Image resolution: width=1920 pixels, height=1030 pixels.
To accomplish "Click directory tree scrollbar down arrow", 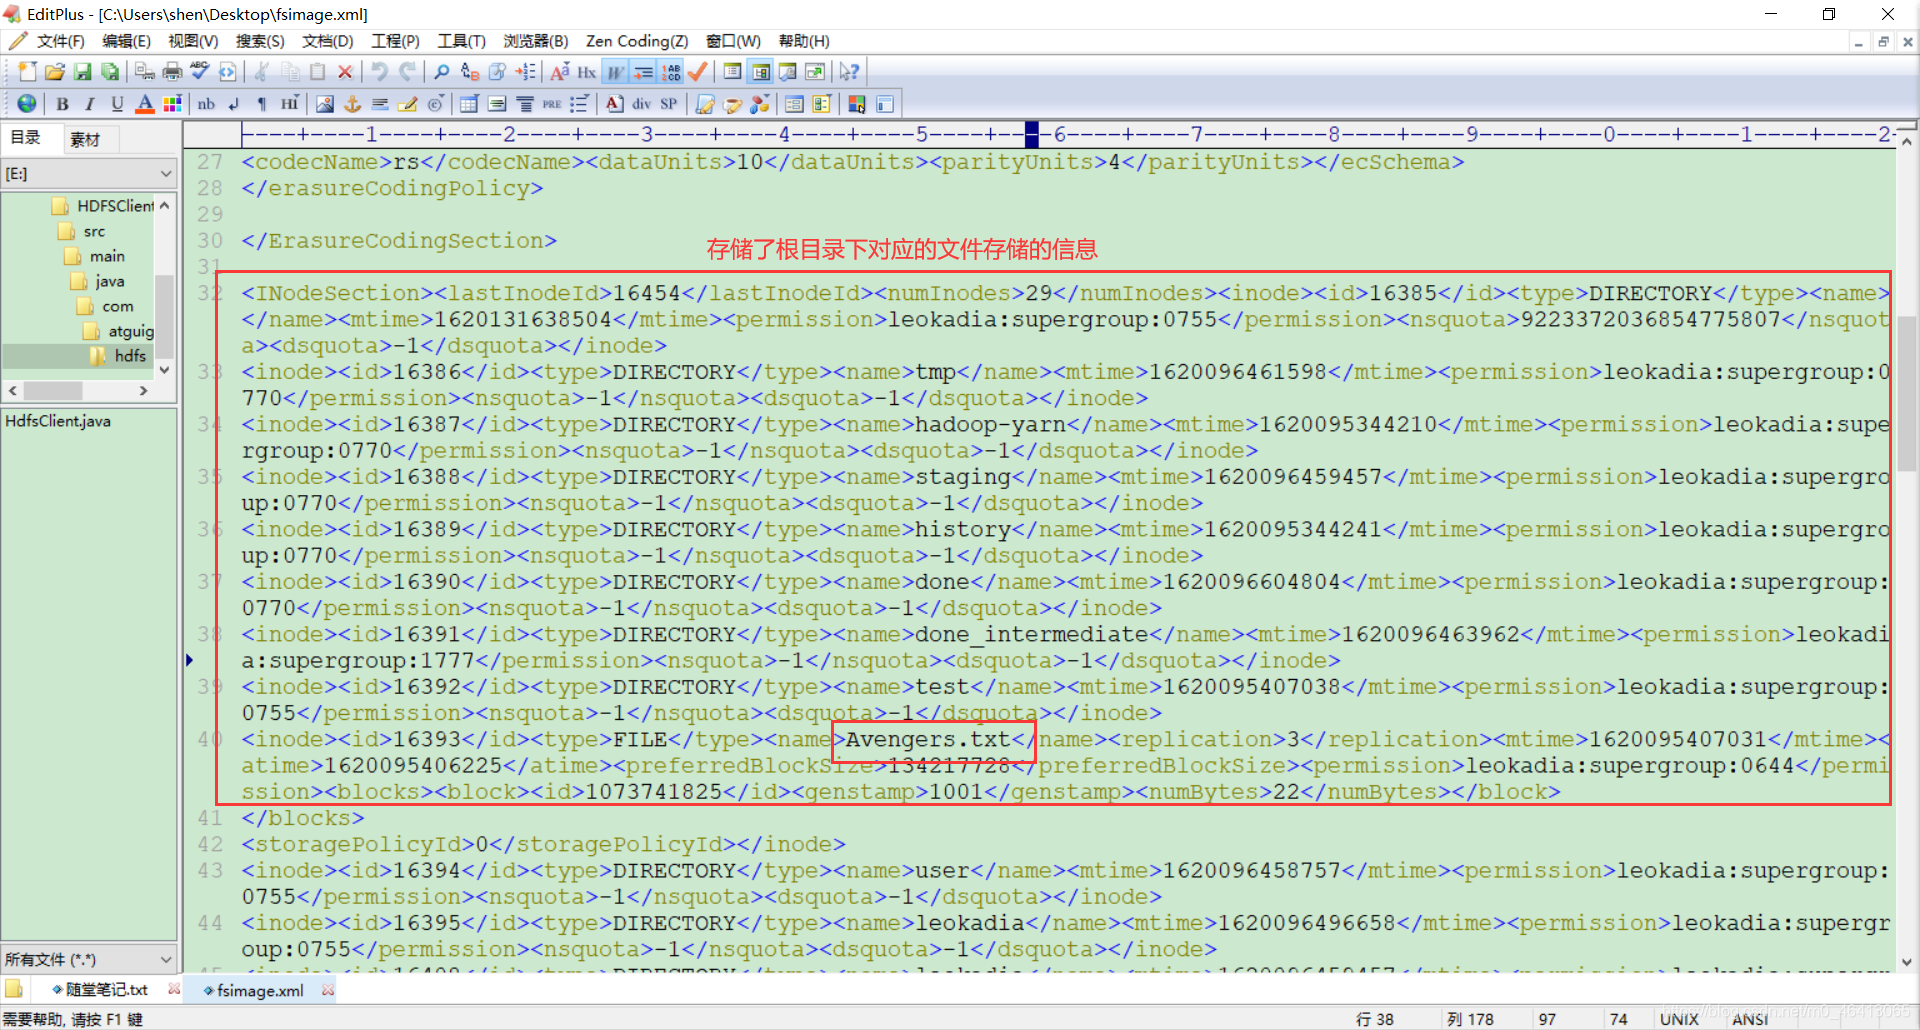I will tap(164, 370).
